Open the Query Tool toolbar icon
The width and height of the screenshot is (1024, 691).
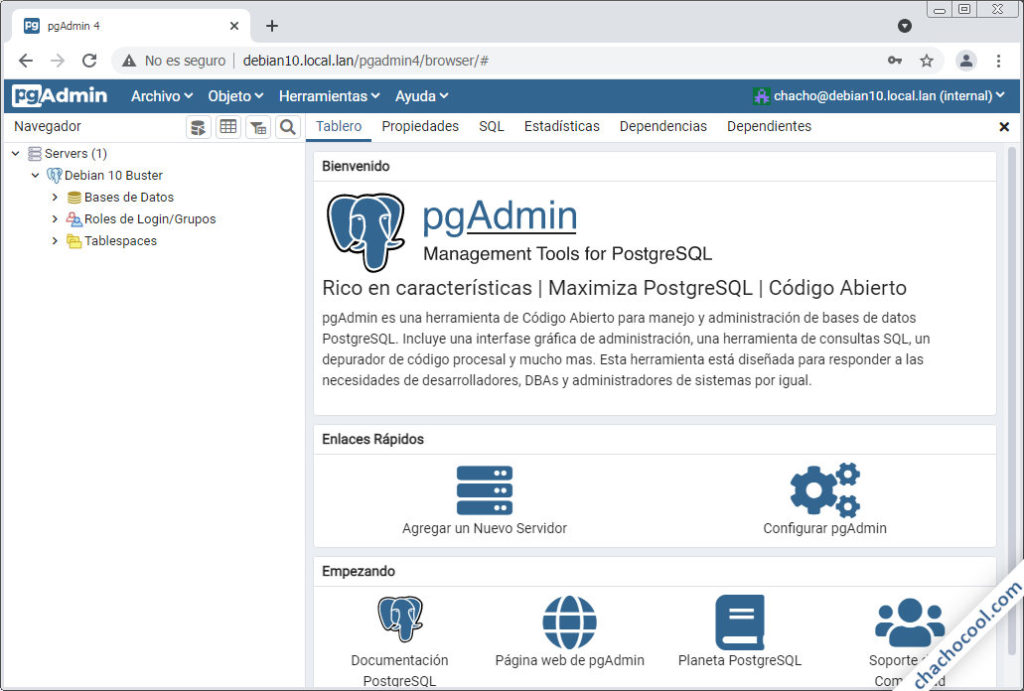(x=198, y=127)
